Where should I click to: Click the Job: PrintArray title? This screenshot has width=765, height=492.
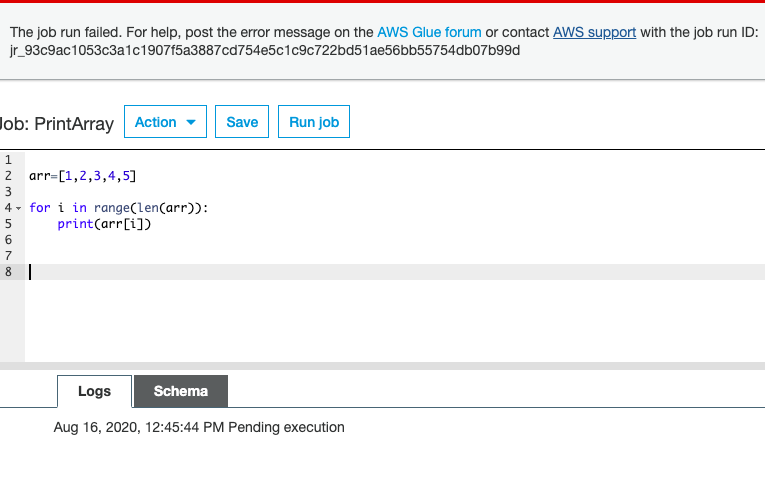point(56,124)
